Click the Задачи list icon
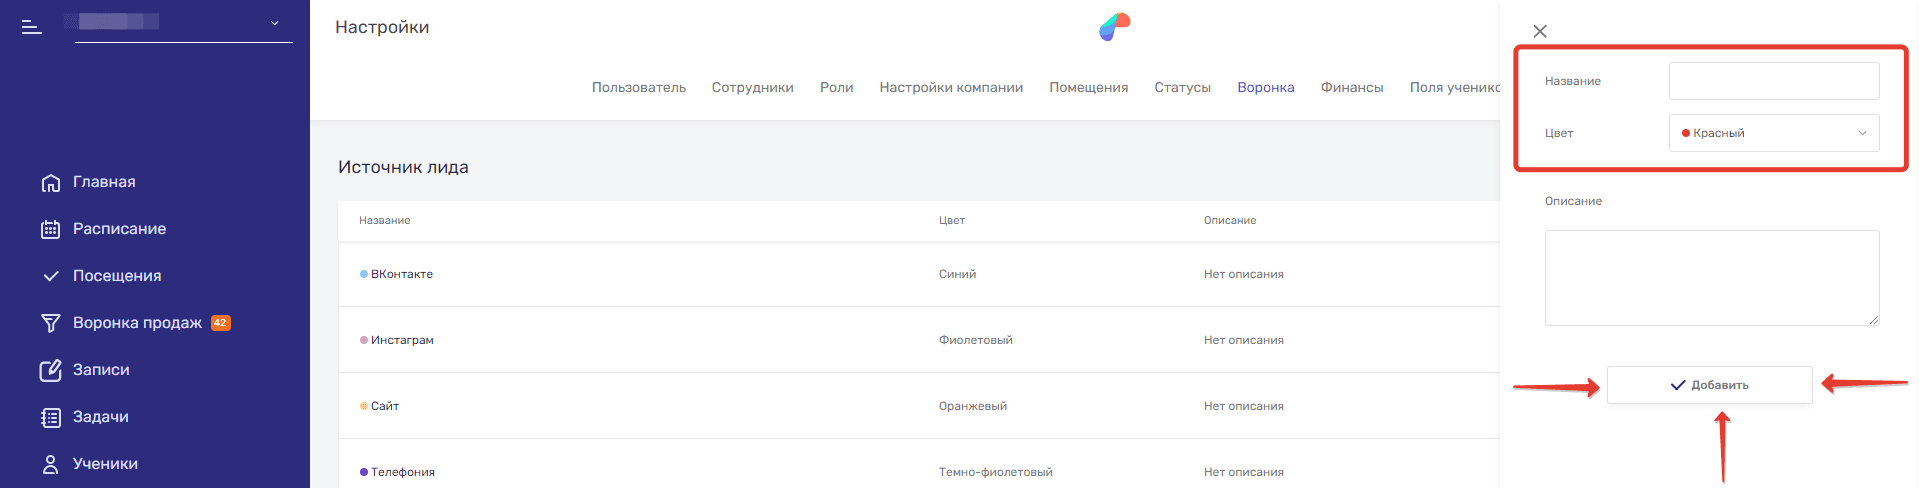 tap(51, 417)
